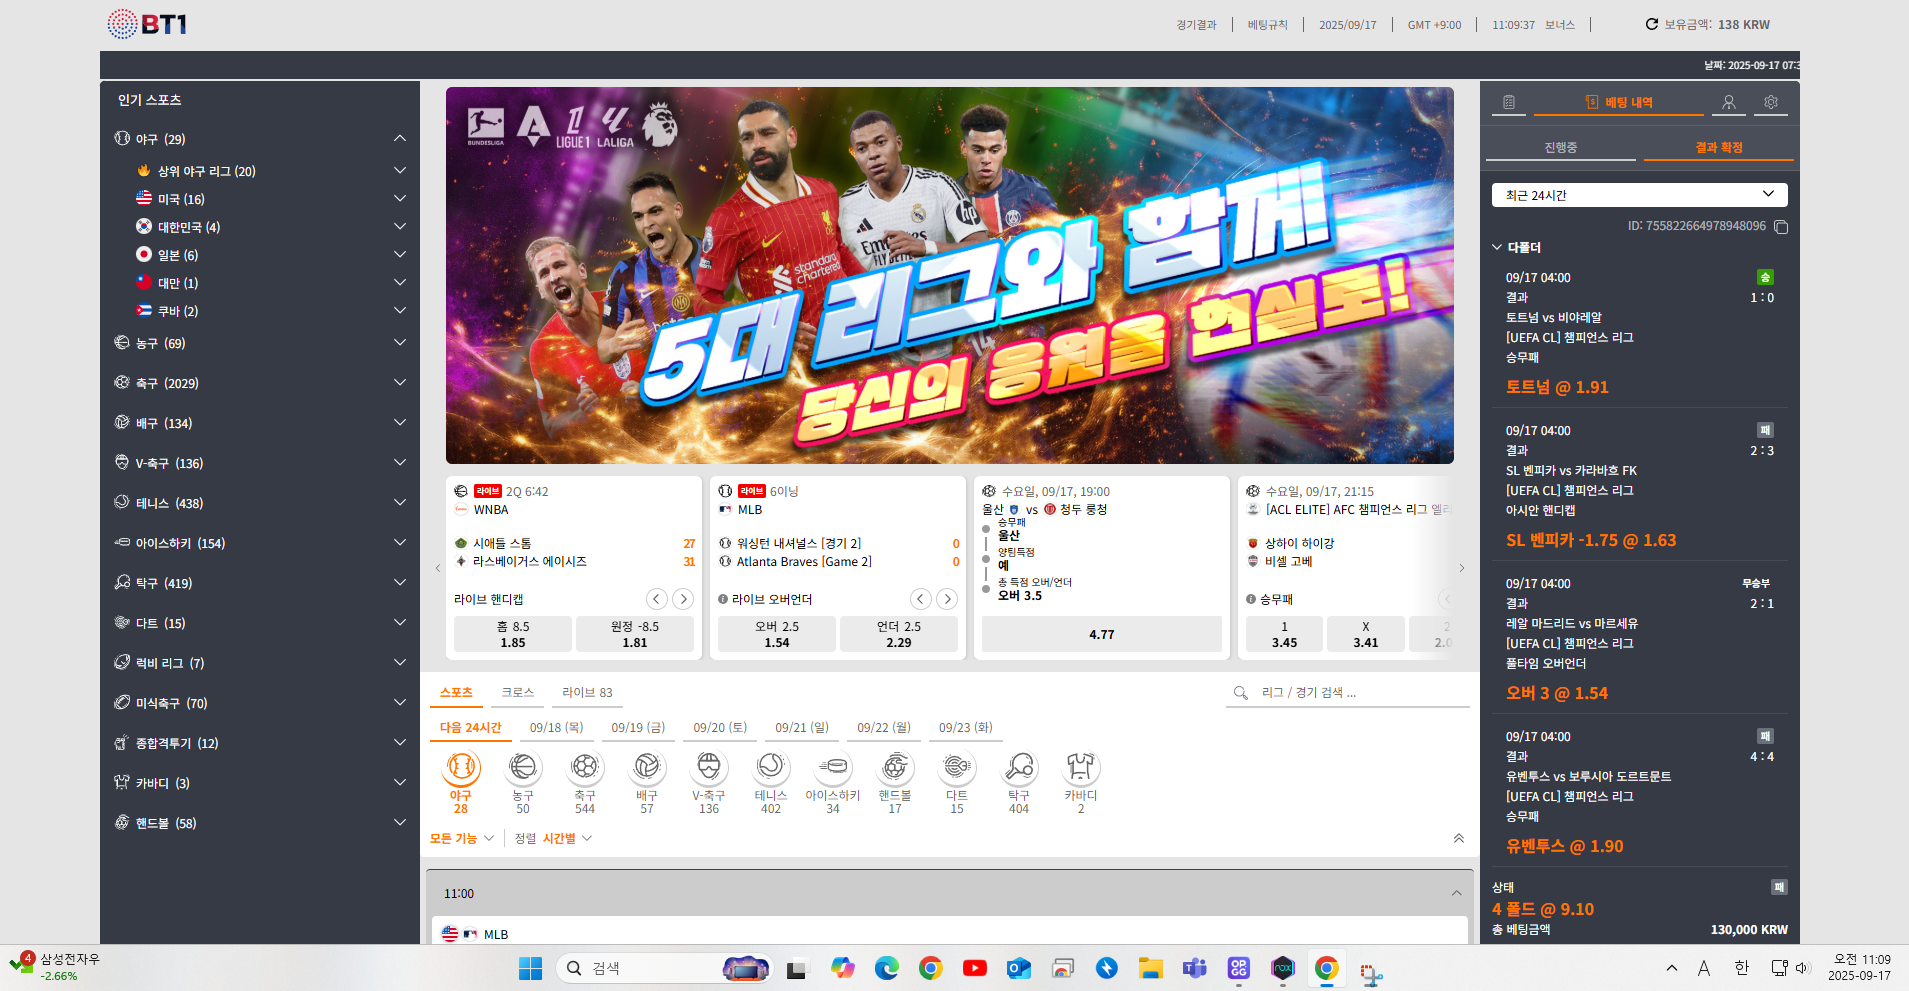Image resolution: width=1909 pixels, height=991 pixels.
Task: Expand the 축구 (2029) category
Action: 400,383
